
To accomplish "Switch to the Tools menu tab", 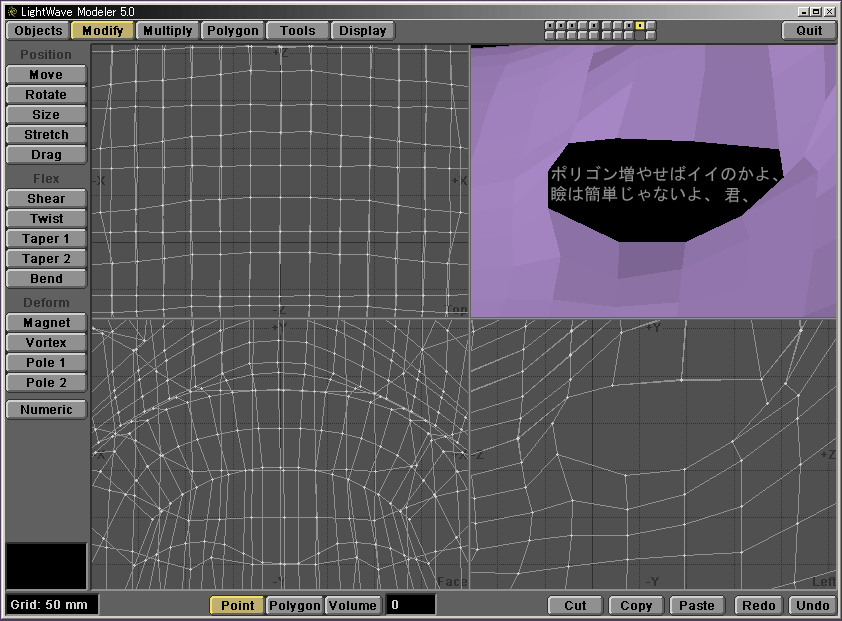I will (x=297, y=30).
